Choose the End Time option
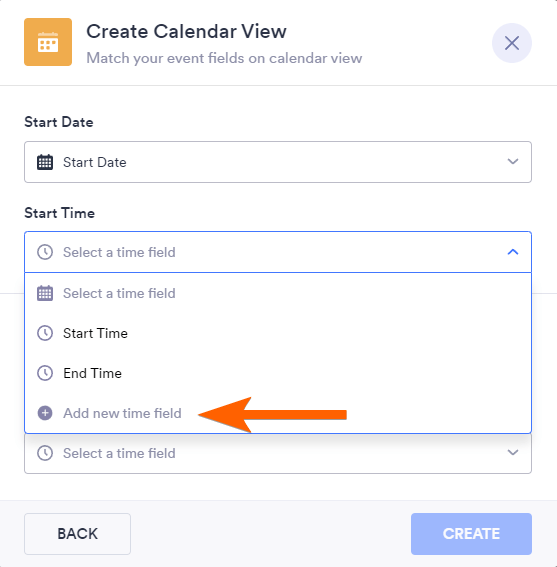The width and height of the screenshot is (557, 567). [278, 373]
